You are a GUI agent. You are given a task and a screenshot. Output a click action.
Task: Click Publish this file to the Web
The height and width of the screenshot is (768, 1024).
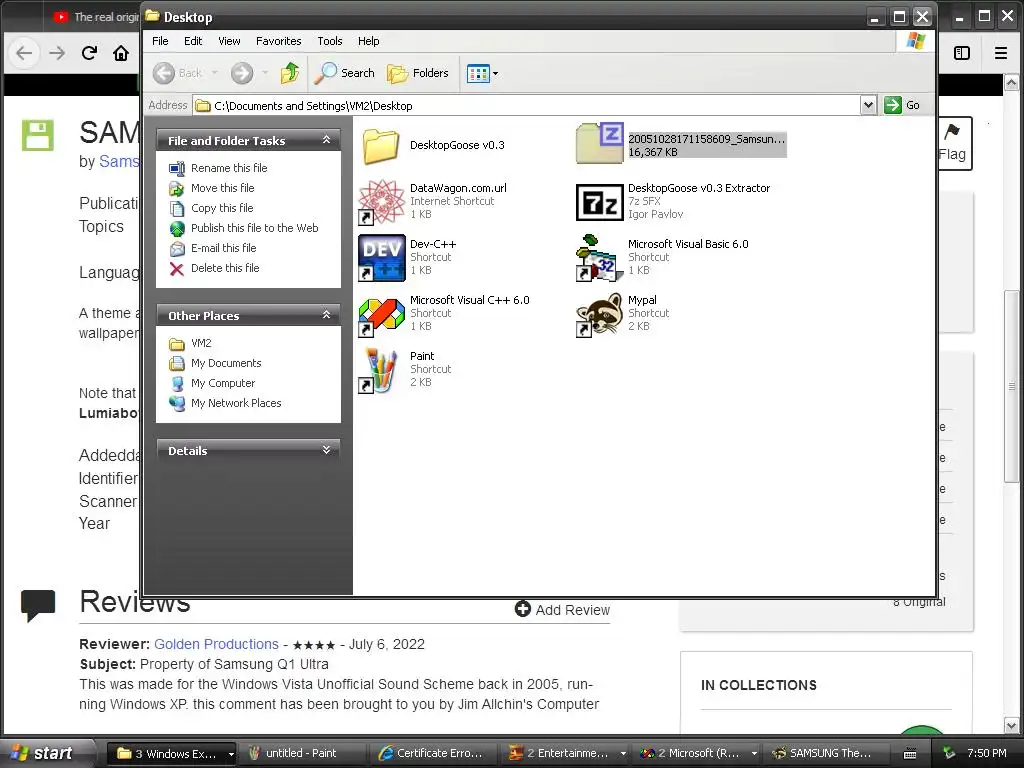(254, 228)
